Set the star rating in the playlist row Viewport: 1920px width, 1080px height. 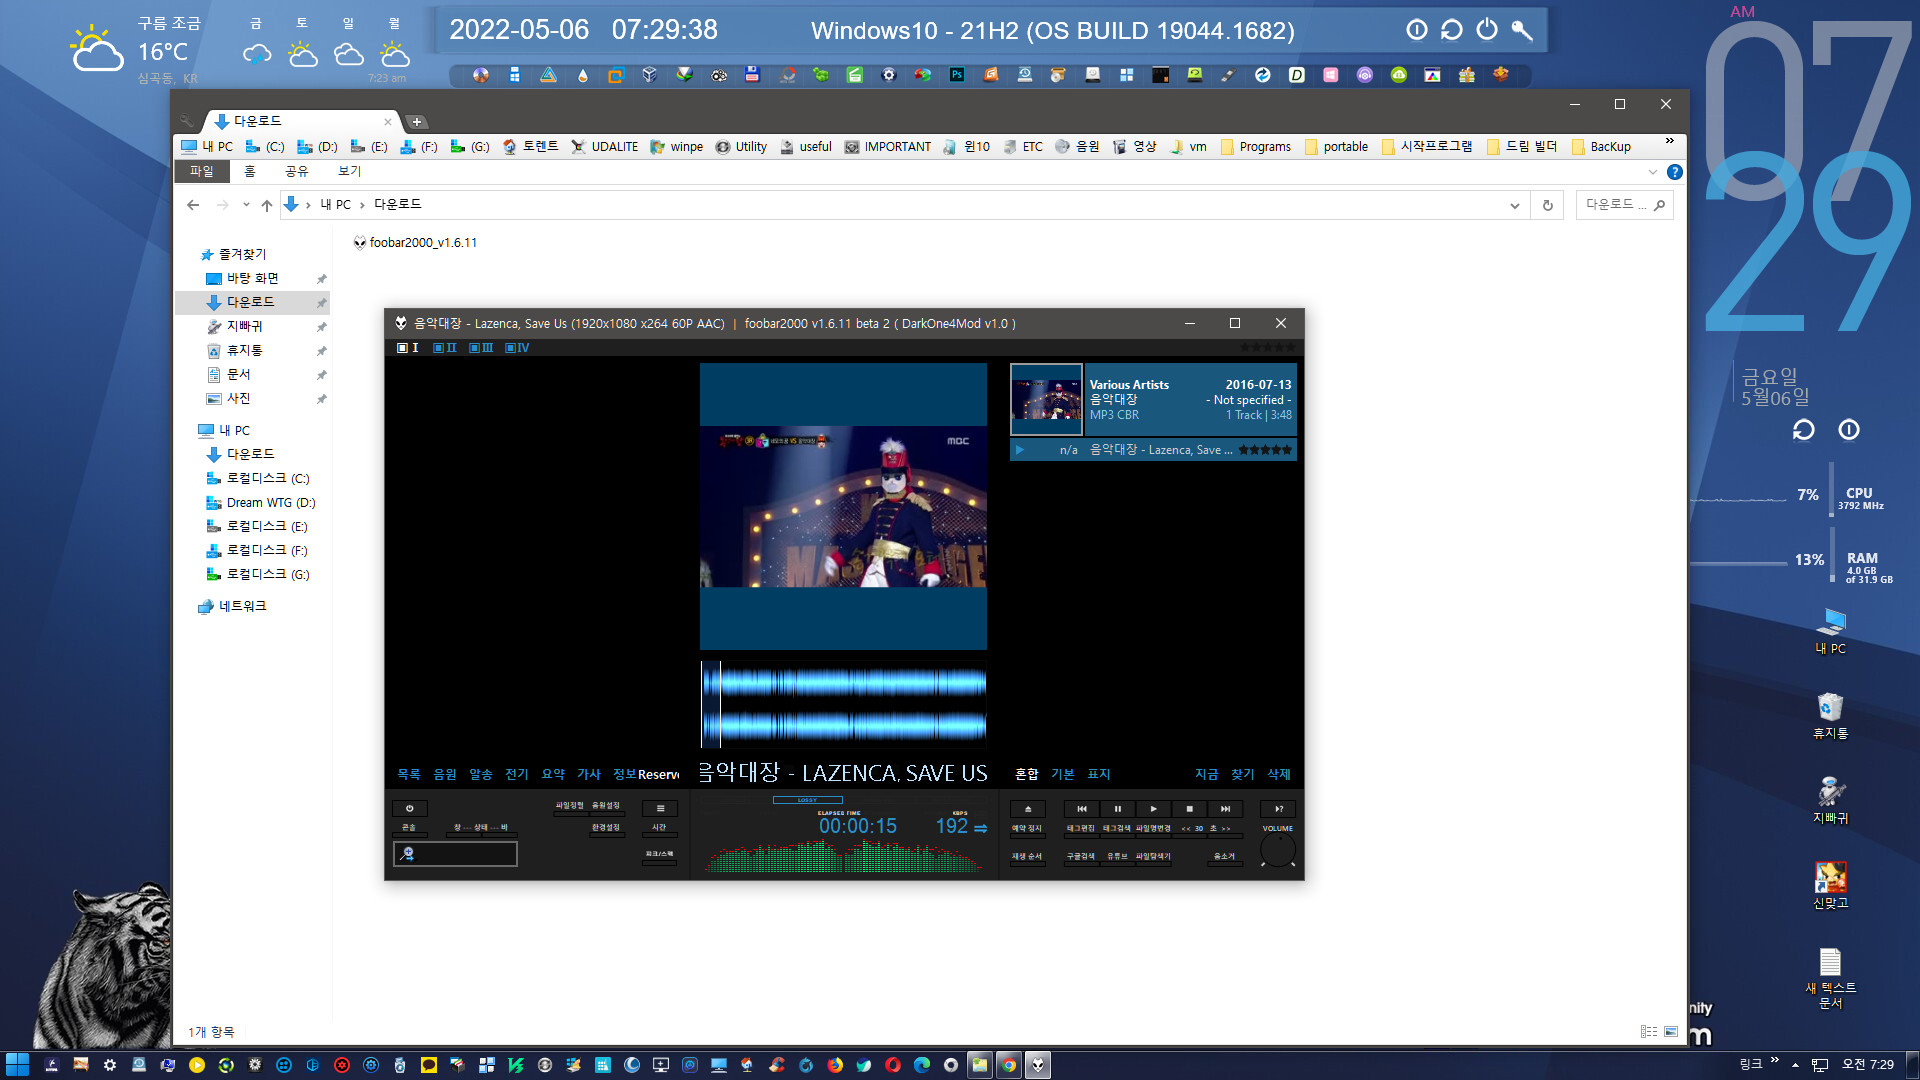[x=1265, y=450]
